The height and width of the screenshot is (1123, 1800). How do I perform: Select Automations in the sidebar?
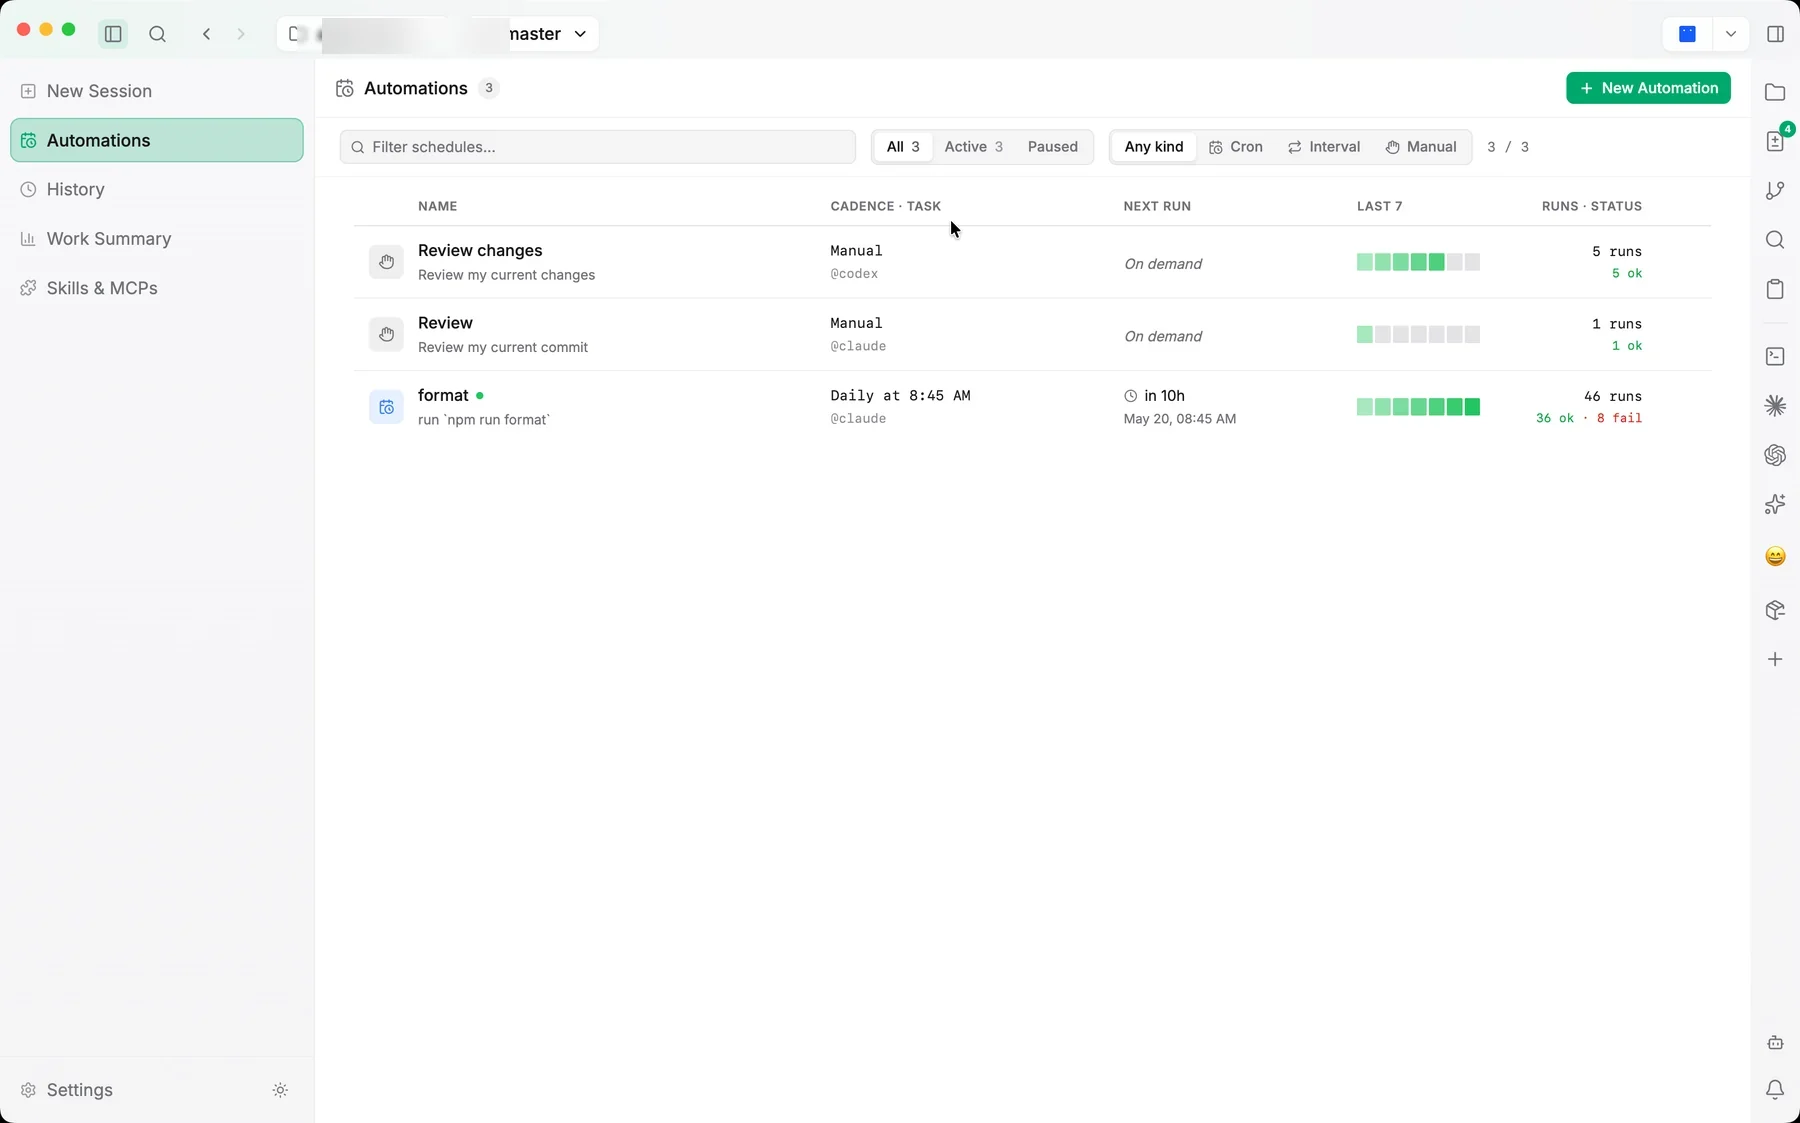pos(157,140)
